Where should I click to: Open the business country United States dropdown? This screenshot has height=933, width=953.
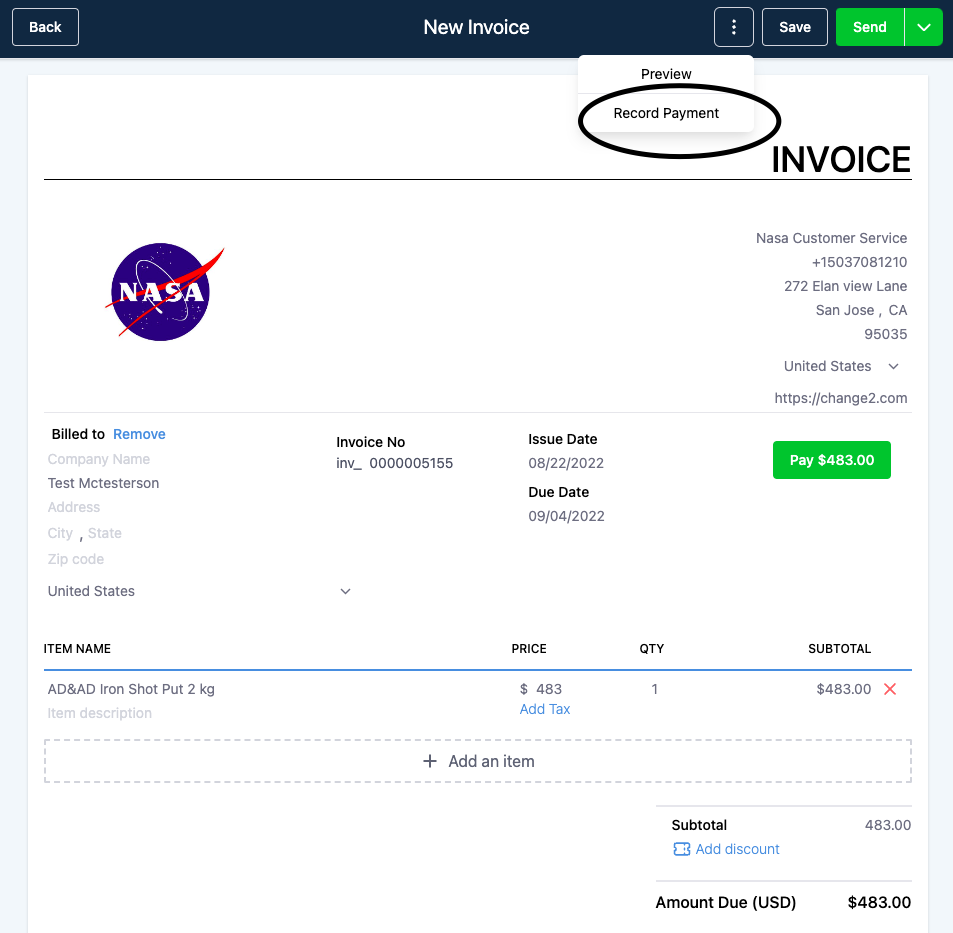[x=841, y=366]
